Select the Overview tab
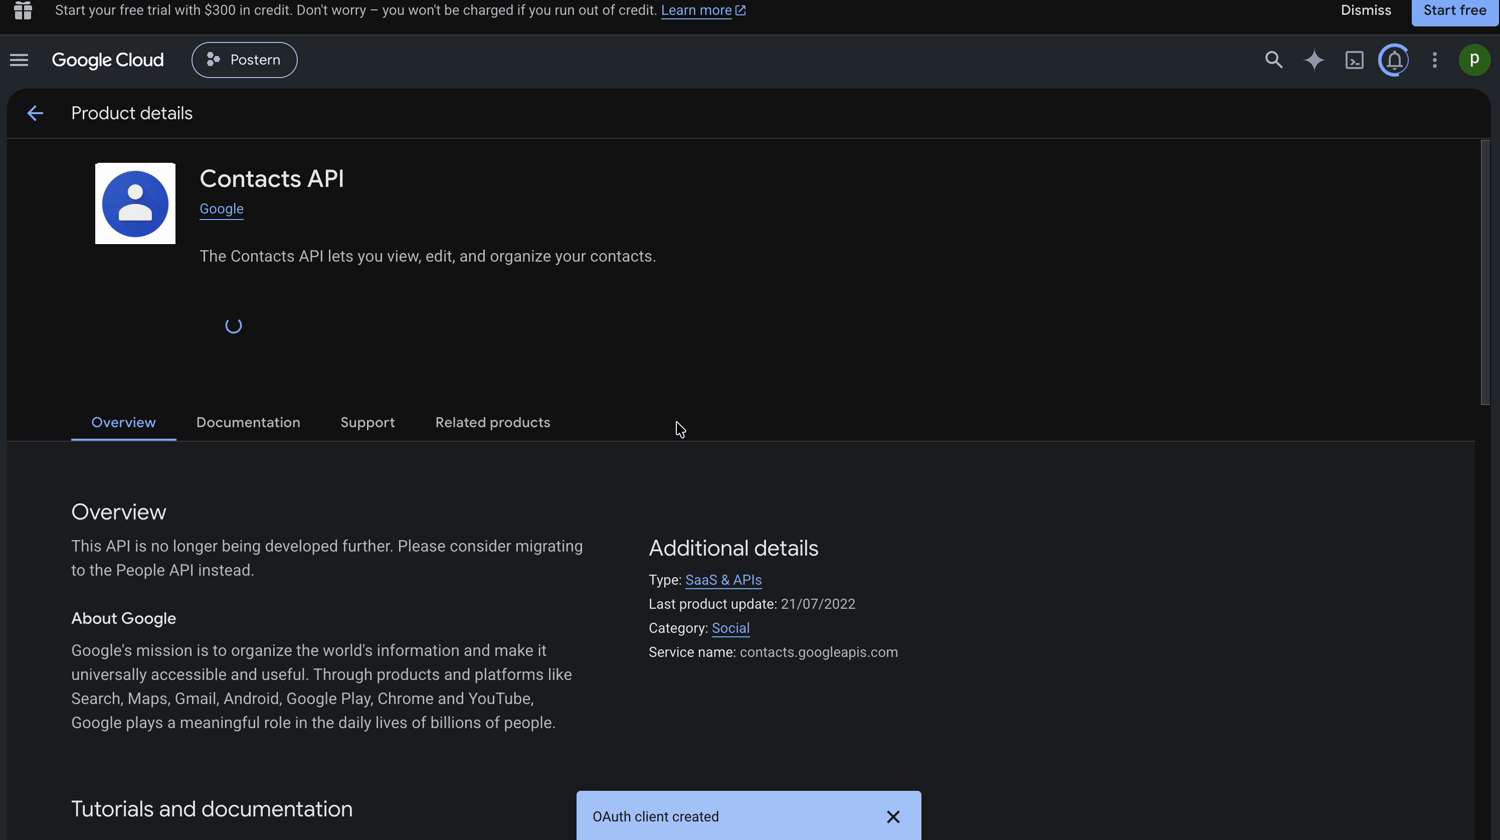The height and width of the screenshot is (840, 1500). (123, 422)
